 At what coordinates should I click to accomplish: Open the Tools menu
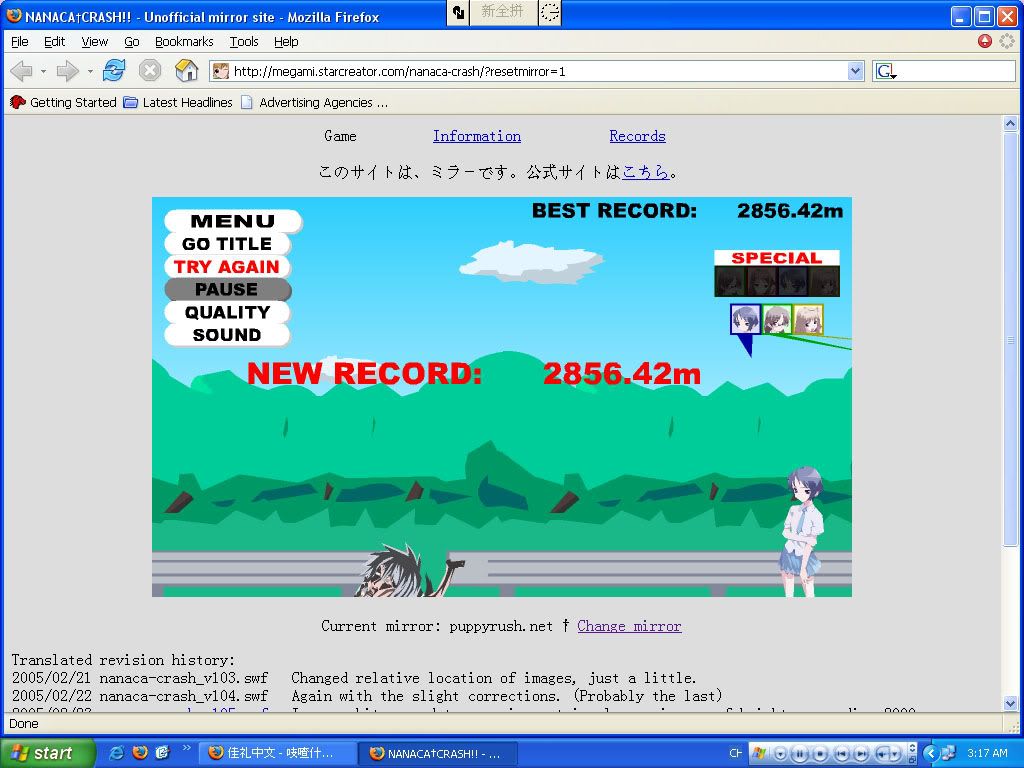coord(244,42)
